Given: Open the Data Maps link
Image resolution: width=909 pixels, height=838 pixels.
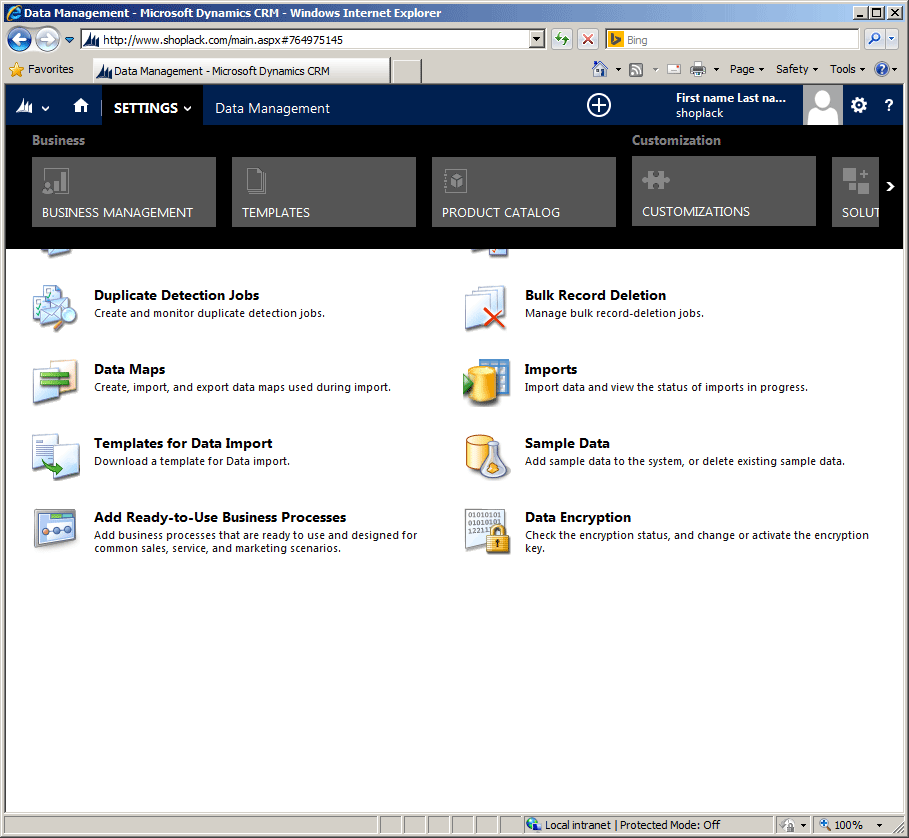Looking at the screenshot, I should [129, 370].
